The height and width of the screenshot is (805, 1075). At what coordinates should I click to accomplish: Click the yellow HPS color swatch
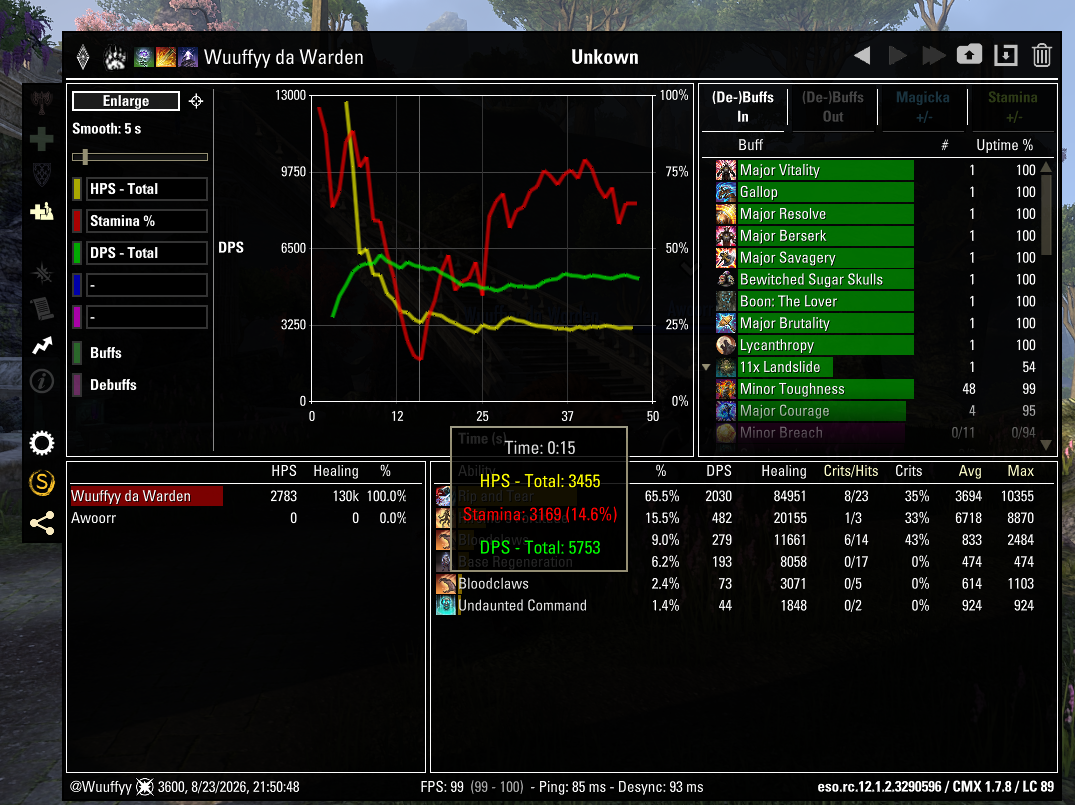[77, 189]
